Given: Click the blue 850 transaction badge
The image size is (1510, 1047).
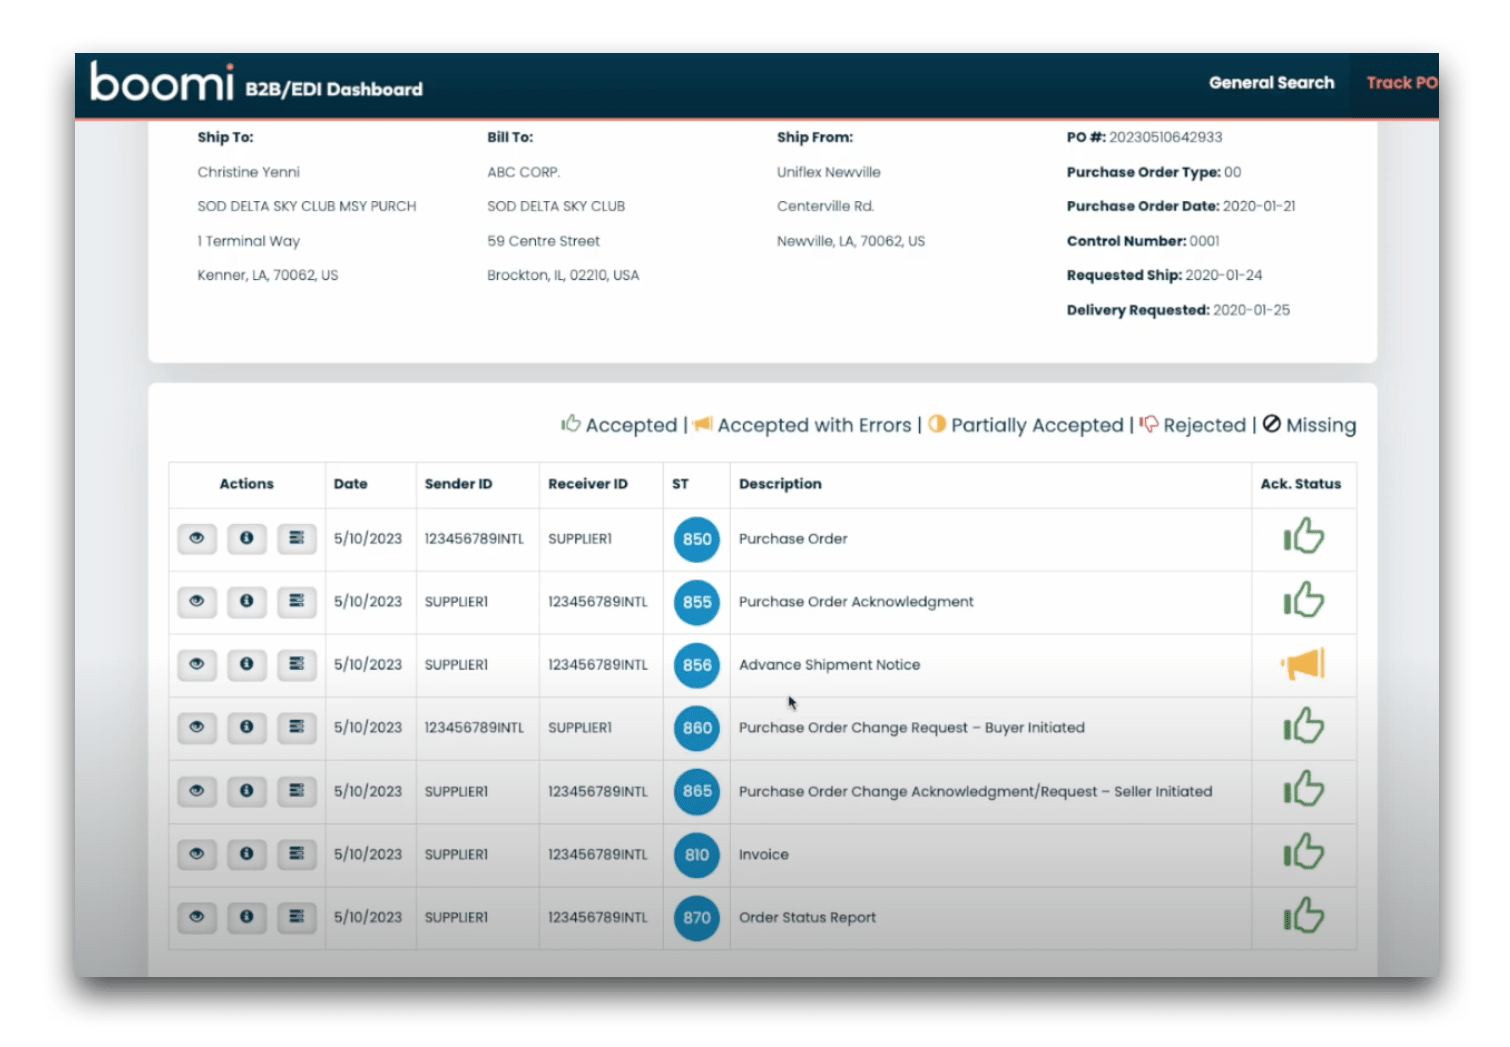Looking at the screenshot, I should tap(697, 539).
